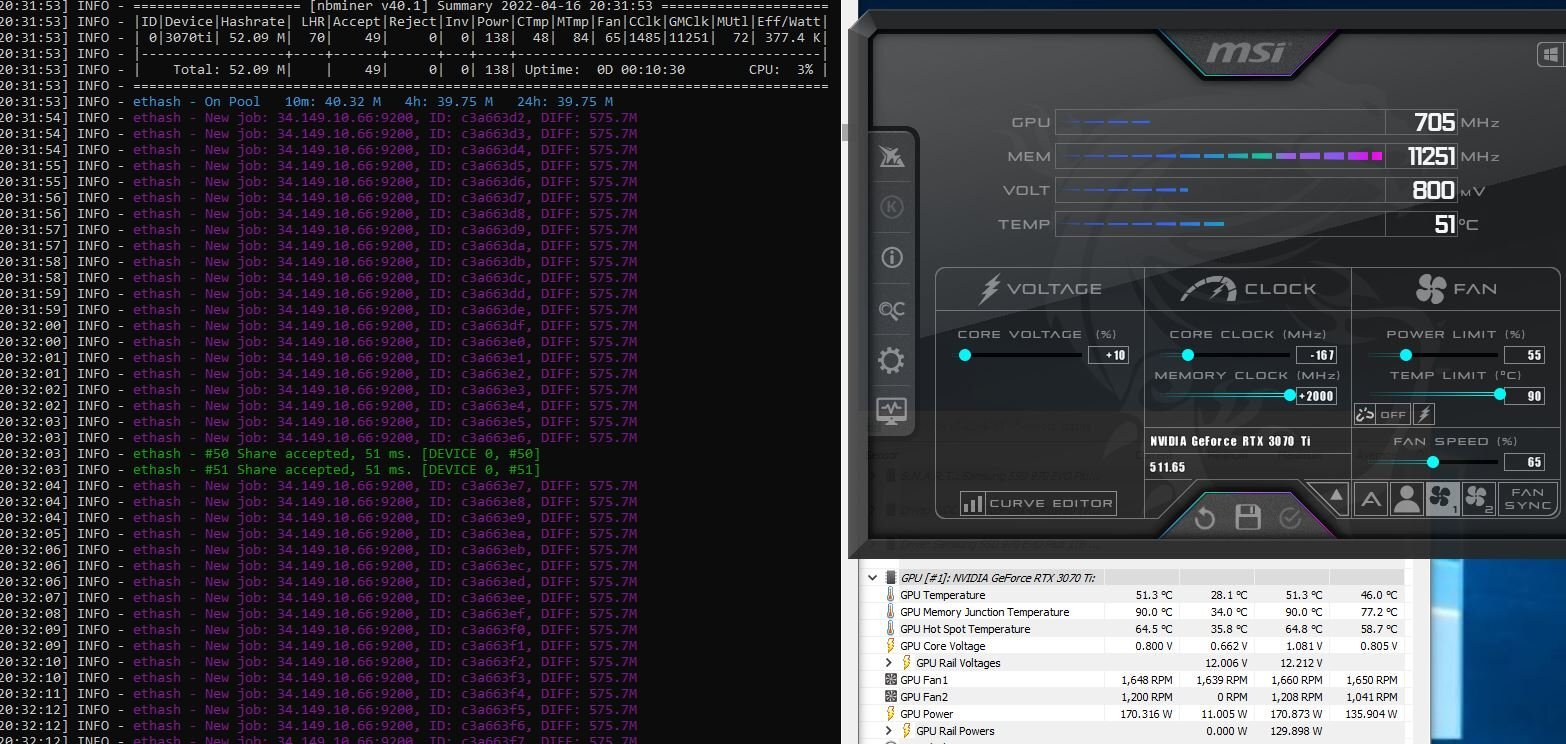The image size is (1566, 744).
Task: Click the GPU Power lightning icon
Action: (890, 714)
